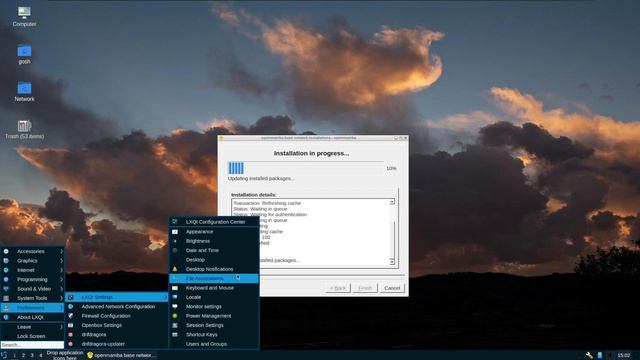Click the dnfdragora icon
640x360 pixels.
tap(71, 335)
